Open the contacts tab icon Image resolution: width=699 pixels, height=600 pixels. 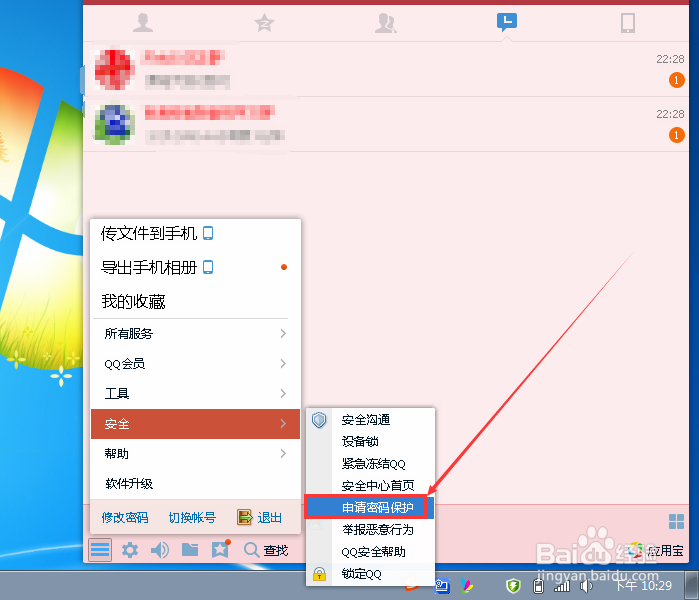(143, 23)
